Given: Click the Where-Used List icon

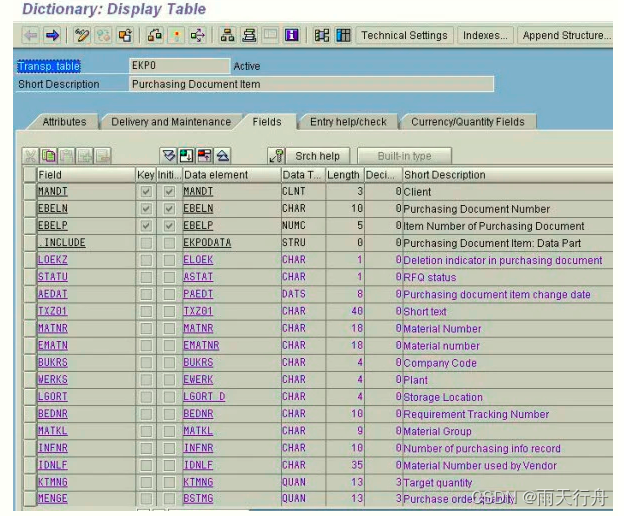Looking at the screenshot, I should click(x=198, y=35).
